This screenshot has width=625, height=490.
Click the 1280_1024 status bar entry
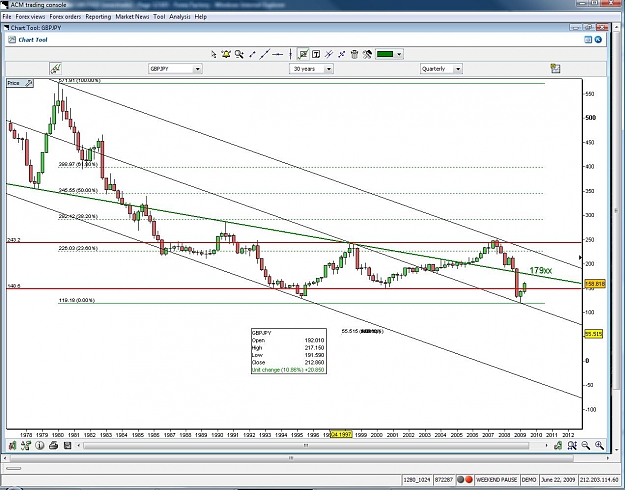click(417, 480)
